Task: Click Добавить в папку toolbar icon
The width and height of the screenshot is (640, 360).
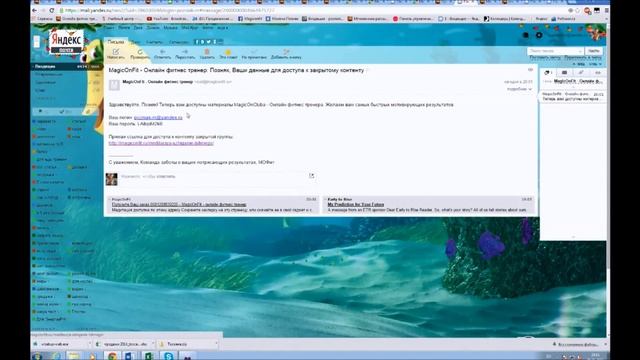Action: (x=286, y=51)
